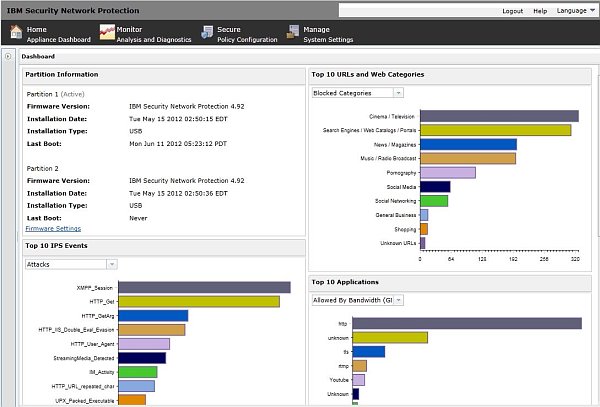Click the Shopping orange bar
The width and height of the screenshot is (600, 407).
tap(424, 229)
